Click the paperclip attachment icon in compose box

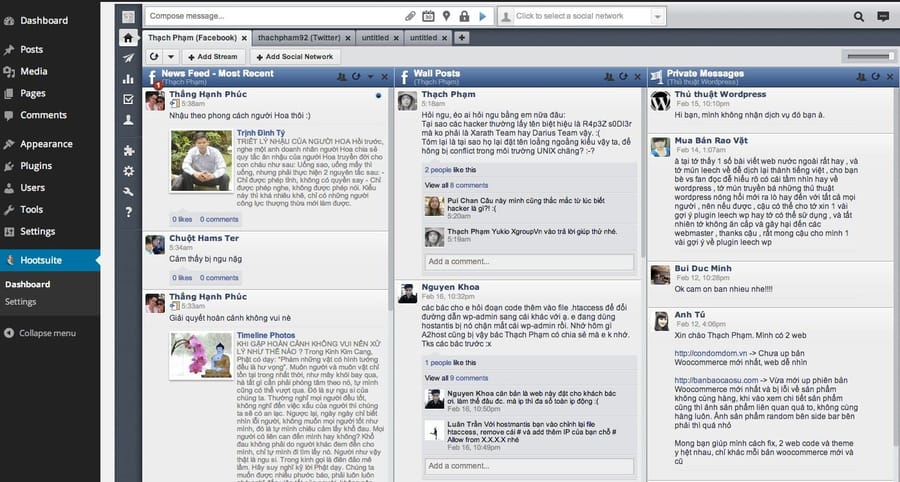pyautogui.click(x=410, y=16)
